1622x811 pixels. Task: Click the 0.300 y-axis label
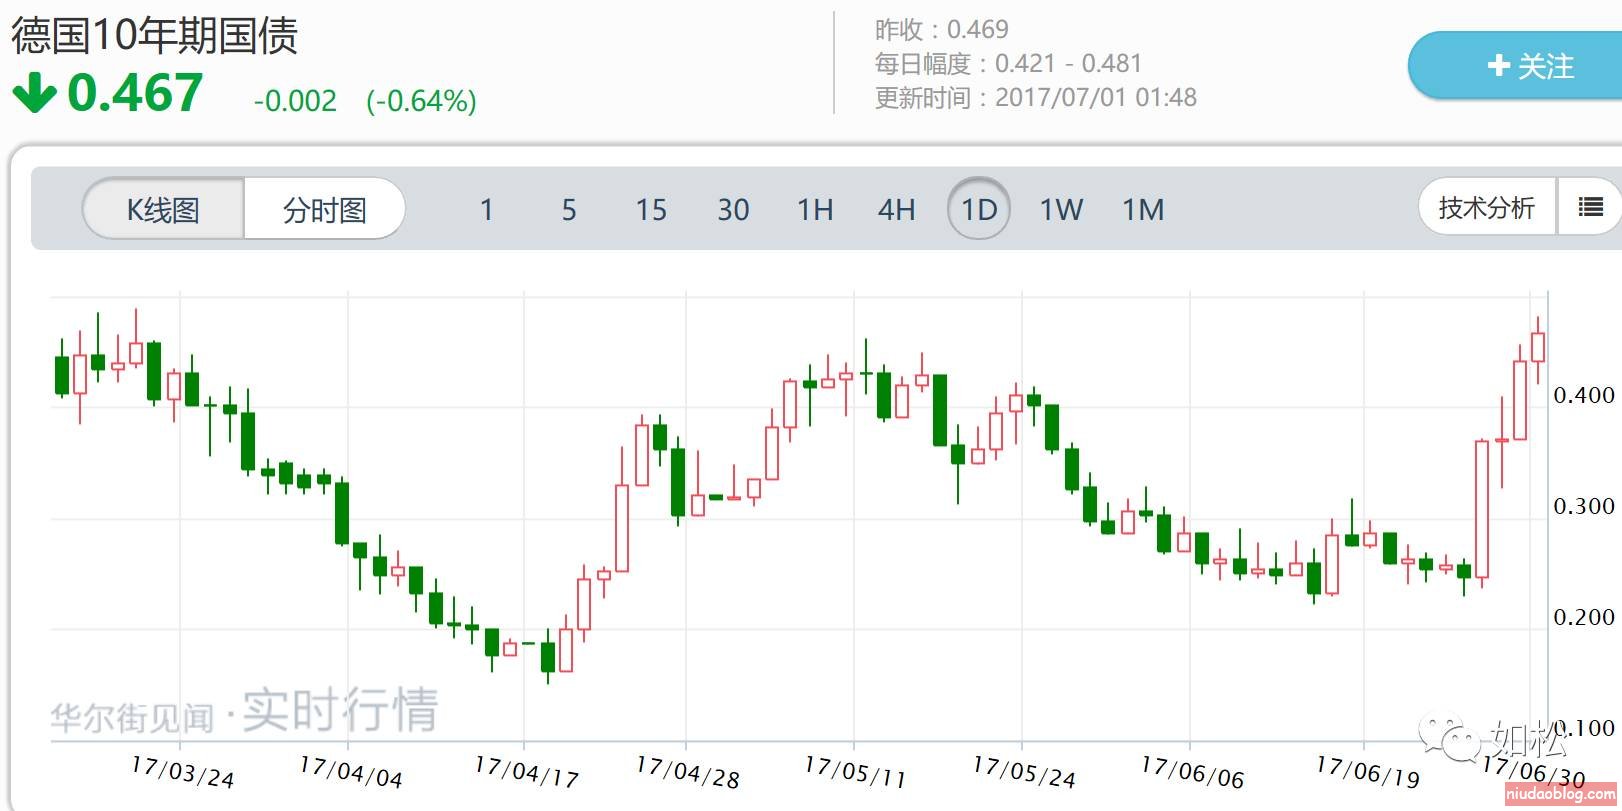click(1584, 507)
